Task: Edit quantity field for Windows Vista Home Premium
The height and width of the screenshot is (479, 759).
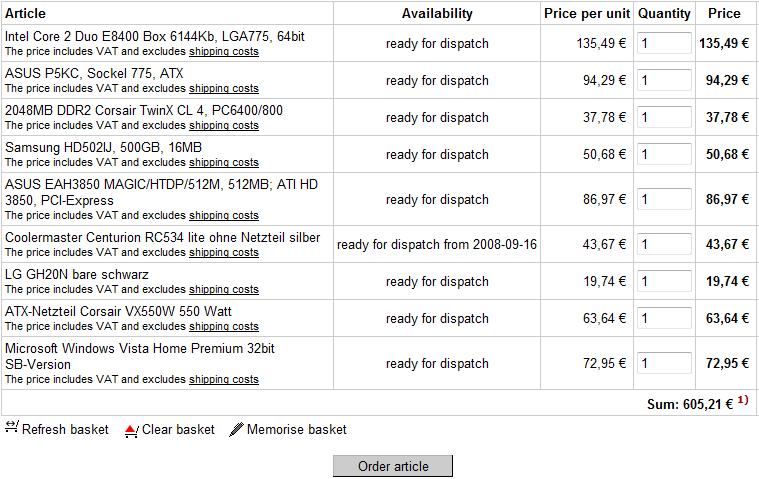Action: (x=664, y=363)
